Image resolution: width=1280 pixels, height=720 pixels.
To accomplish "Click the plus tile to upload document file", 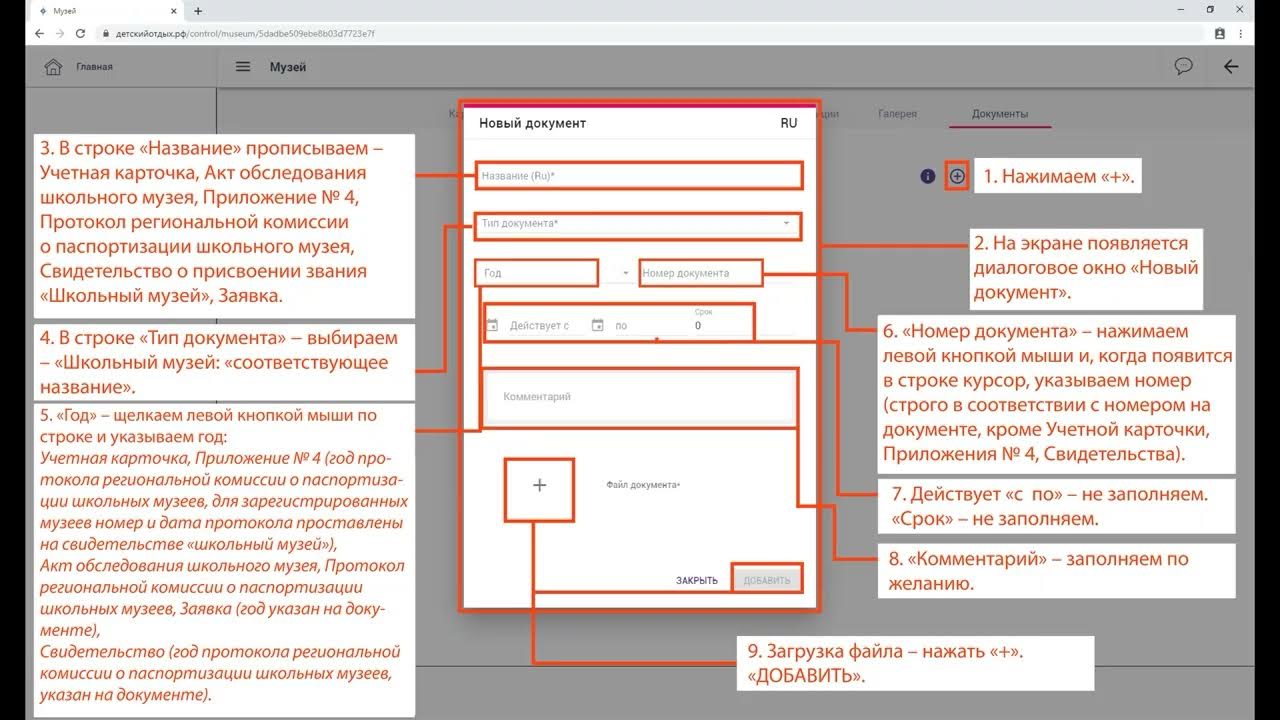I will click(x=540, y=485).
